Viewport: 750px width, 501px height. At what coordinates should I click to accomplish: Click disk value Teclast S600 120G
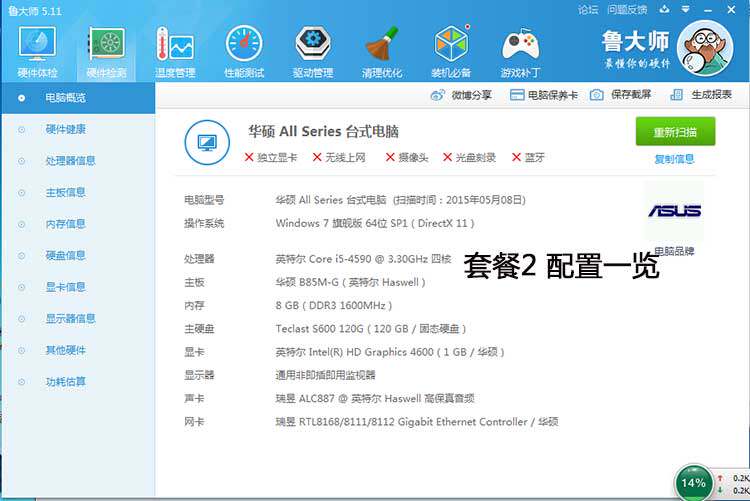pos(370,329)
